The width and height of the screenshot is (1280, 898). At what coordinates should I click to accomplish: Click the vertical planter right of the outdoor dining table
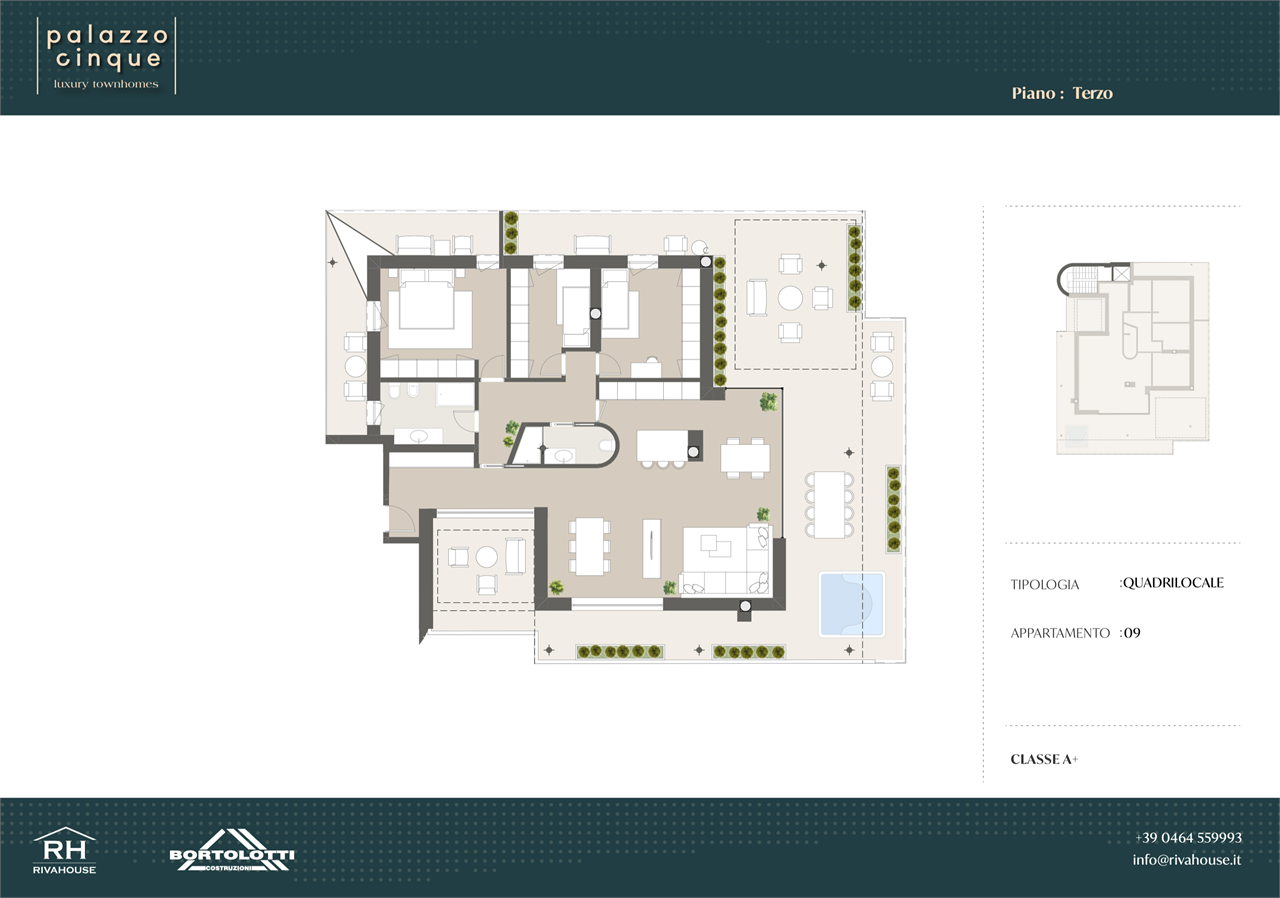point(893,509)
